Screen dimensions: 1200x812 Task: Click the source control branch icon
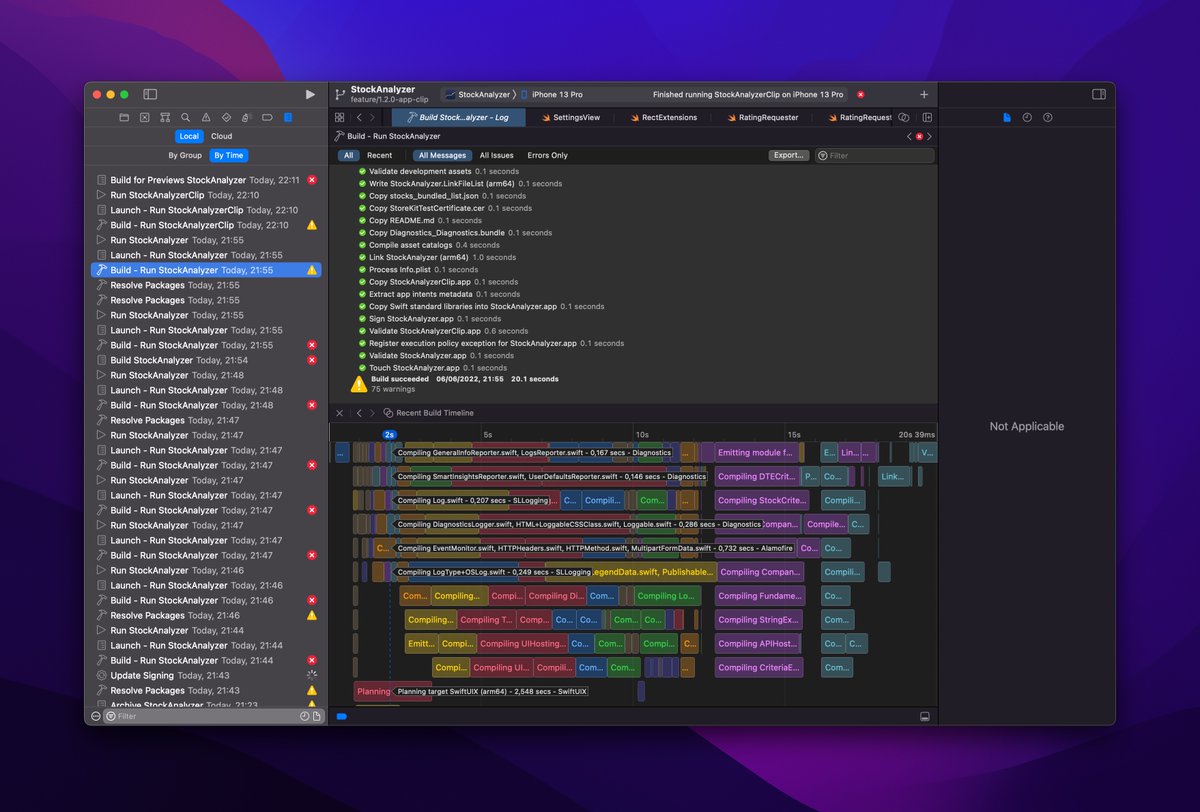340,94
